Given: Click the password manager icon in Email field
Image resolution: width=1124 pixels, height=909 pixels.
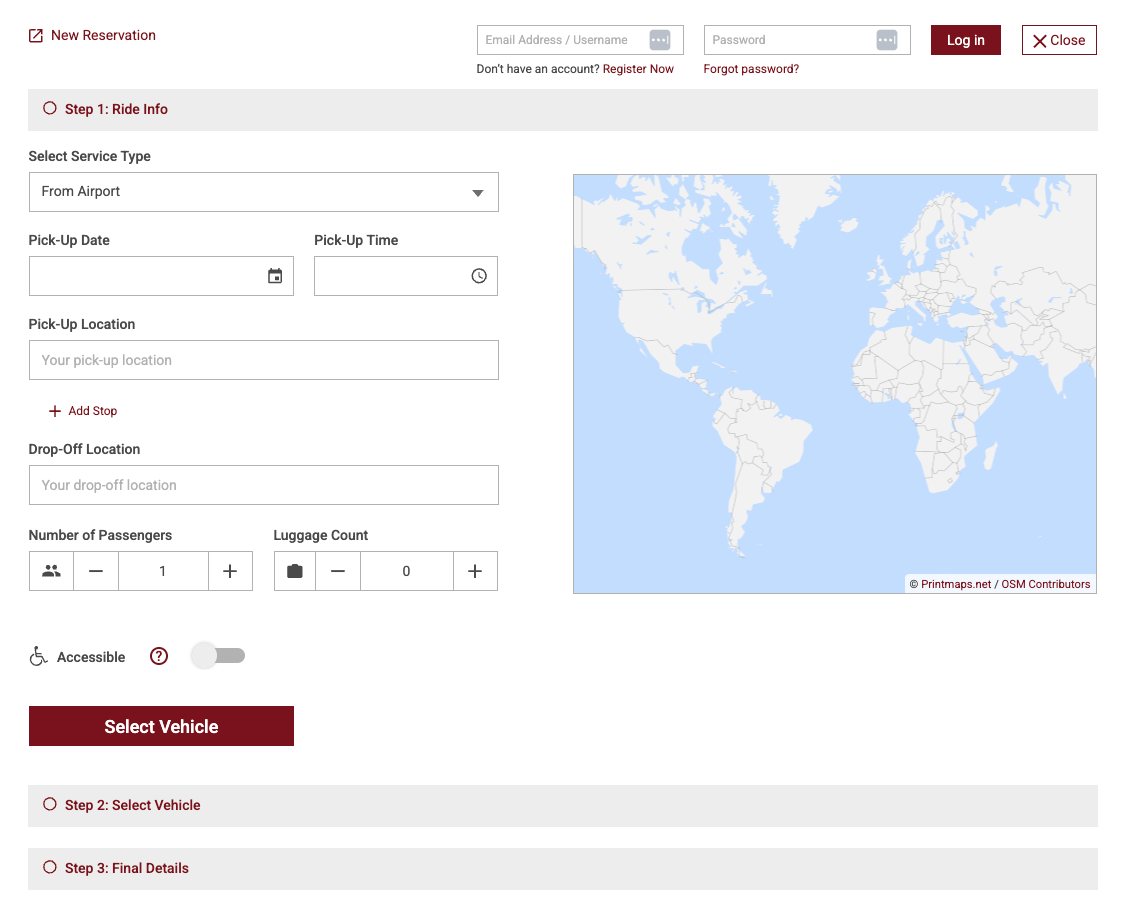Looking at the screenshot, I should click(659, 40).
